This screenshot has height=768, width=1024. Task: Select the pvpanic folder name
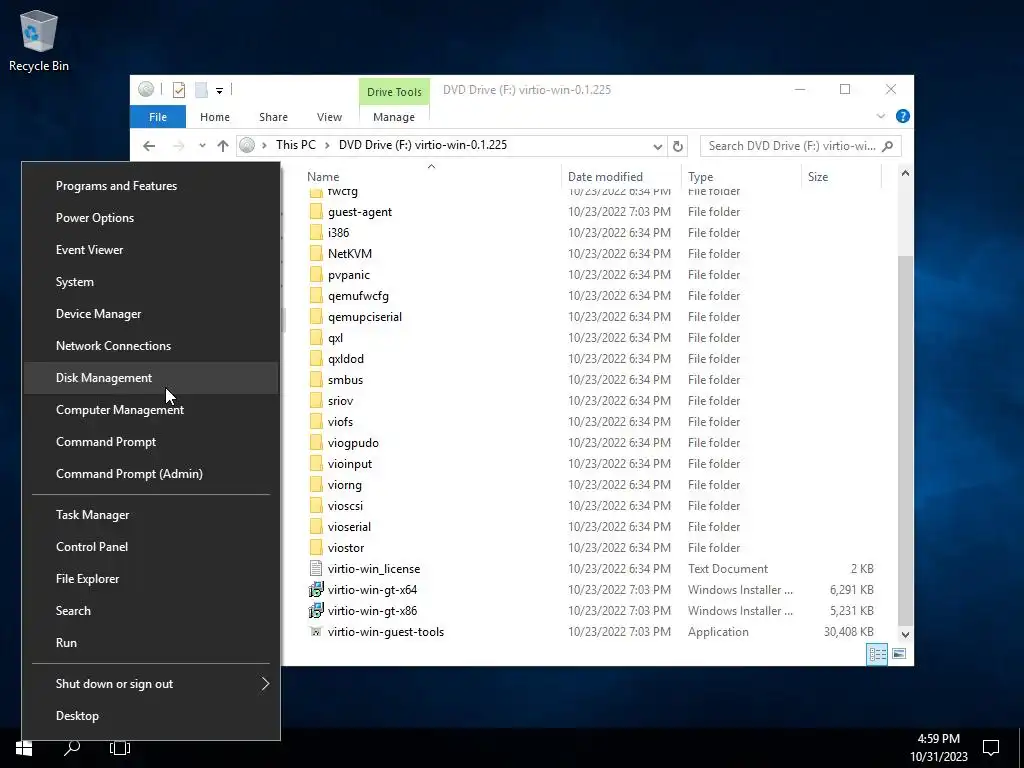pyautogui.click(x=349, y=275)
